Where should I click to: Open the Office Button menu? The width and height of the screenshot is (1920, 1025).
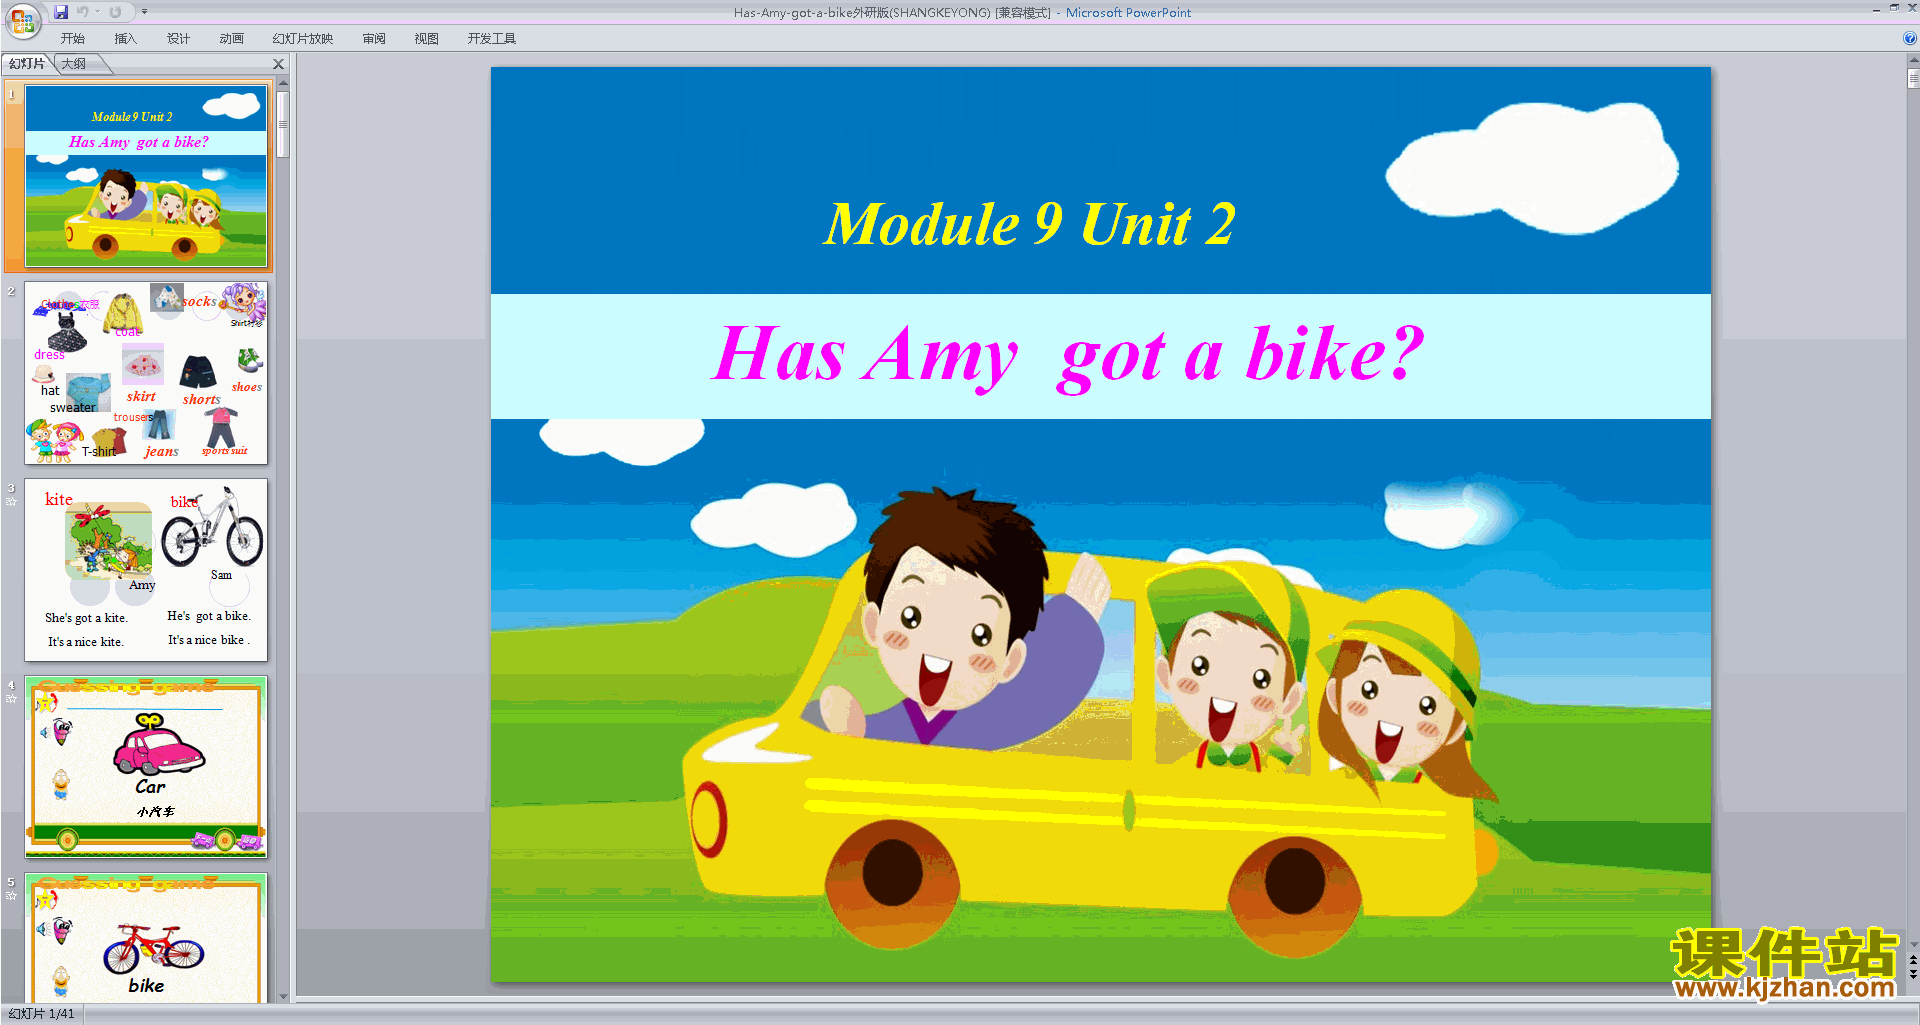[x=22, y=21]
